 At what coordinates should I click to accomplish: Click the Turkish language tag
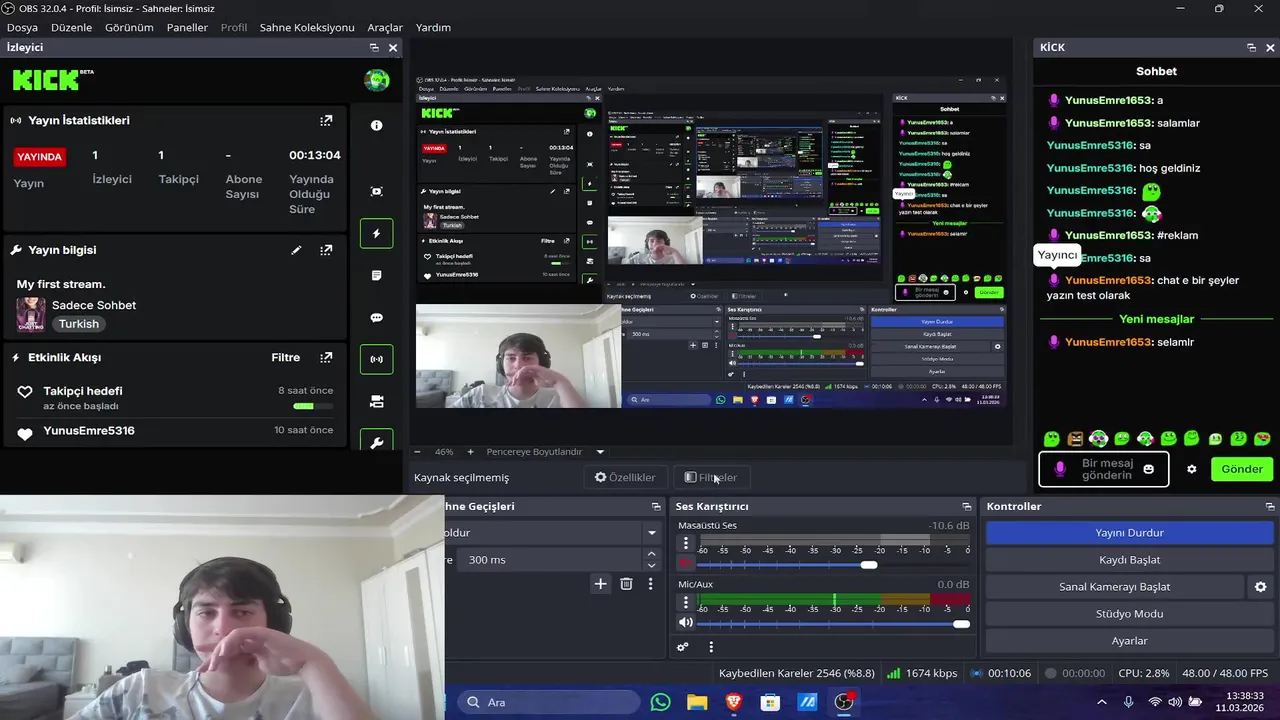[x=79, y=324]
